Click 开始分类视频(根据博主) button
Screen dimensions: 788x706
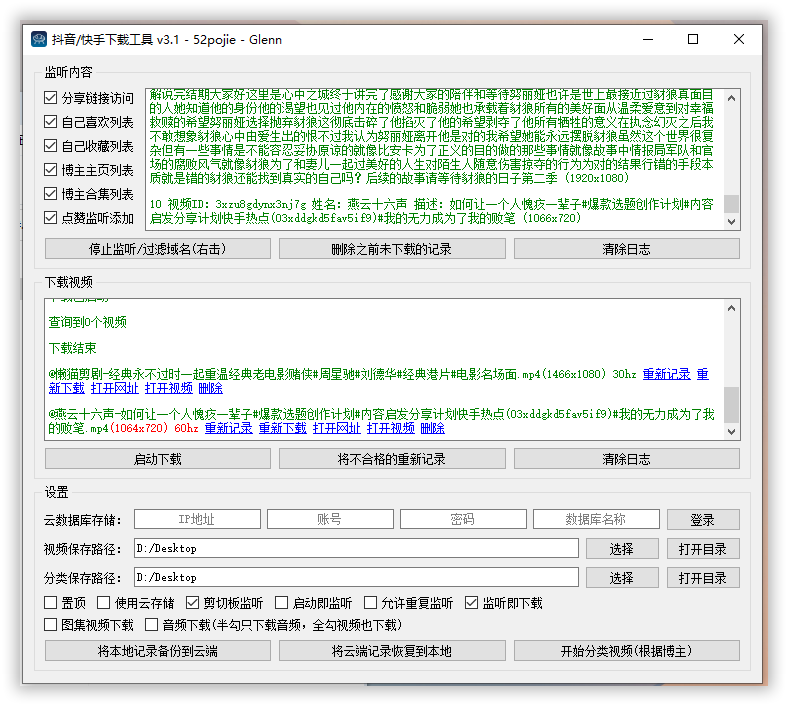(627, 651)
